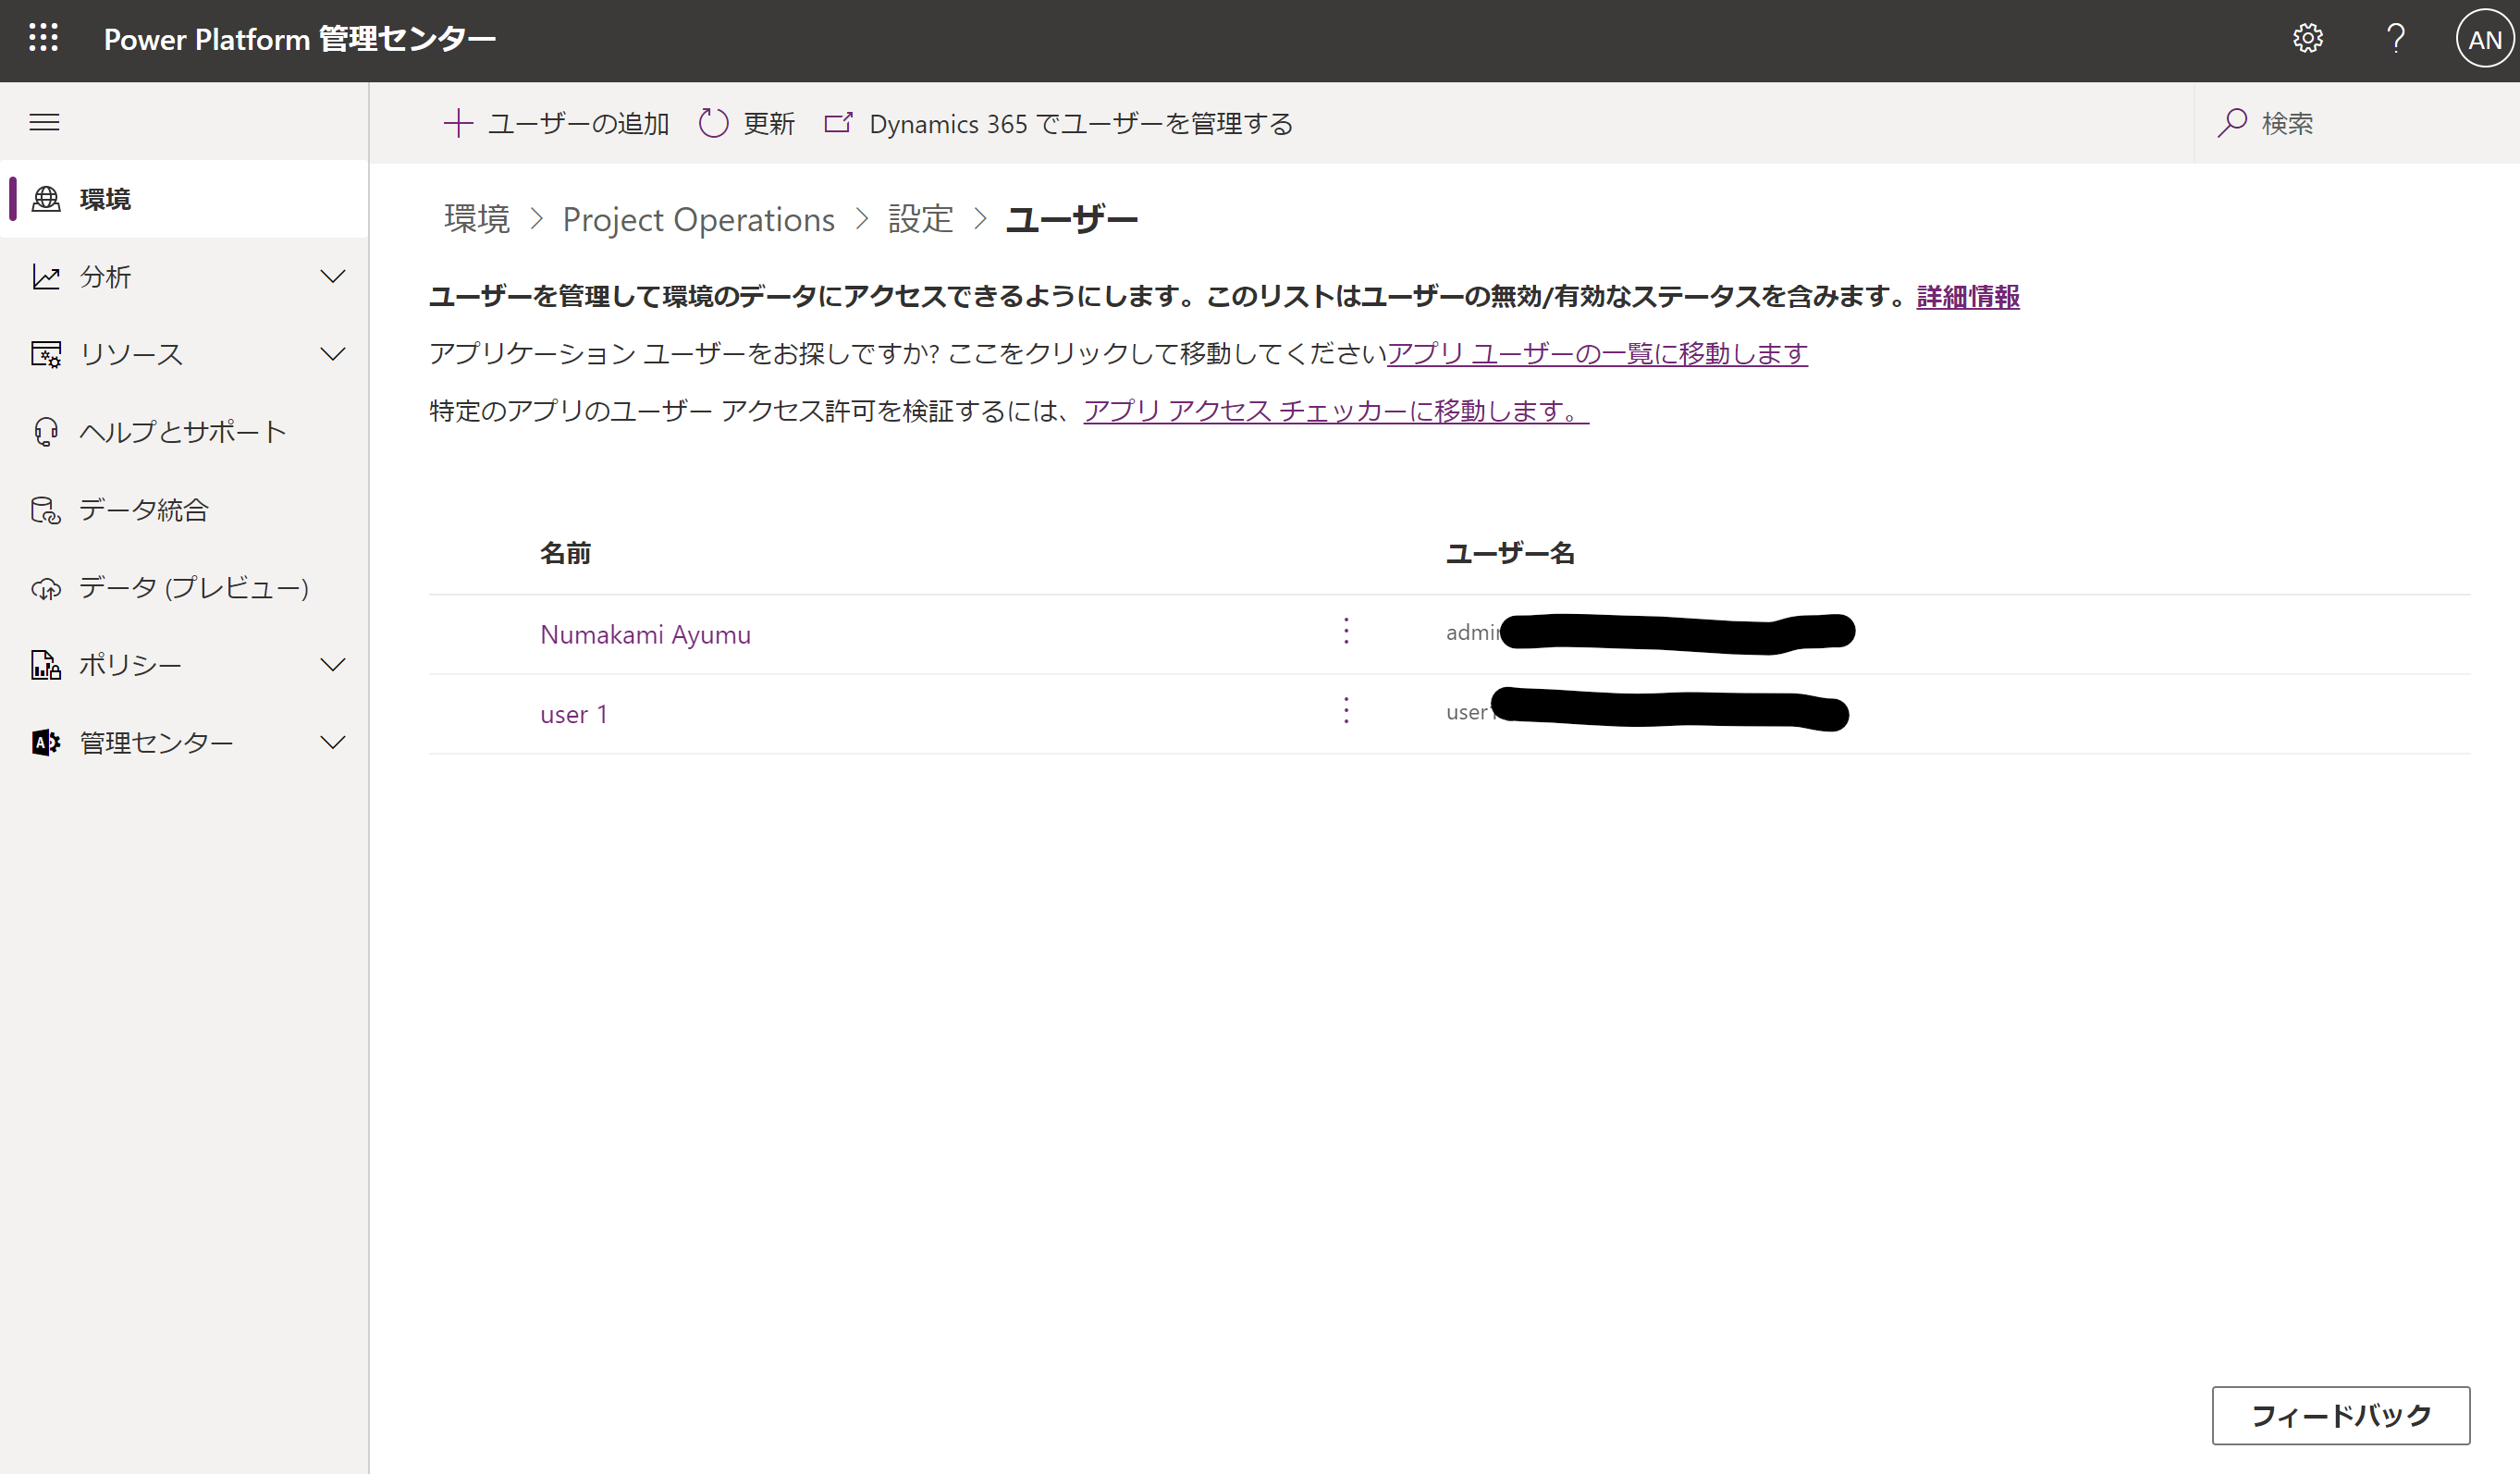
Task: Expand the 分析 chevron
Action: tap(333, 277)
